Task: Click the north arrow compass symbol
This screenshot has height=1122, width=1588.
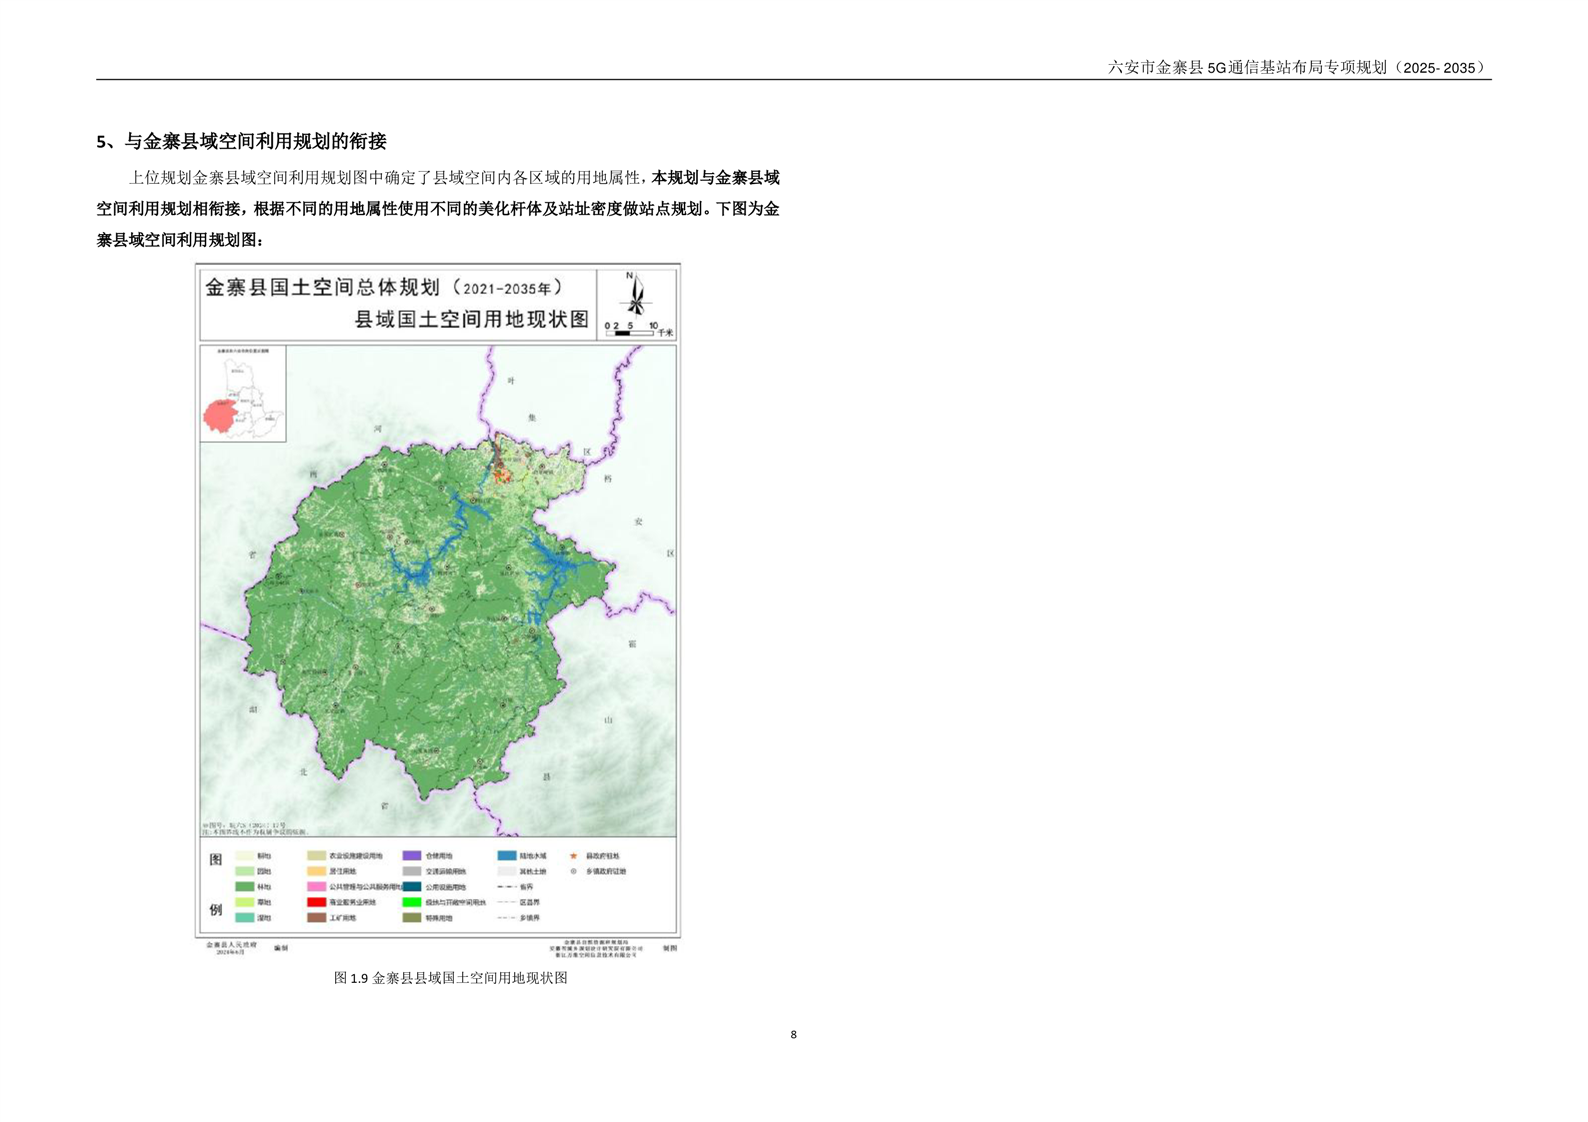Action: pyautogui.click(x=636, y=296)
